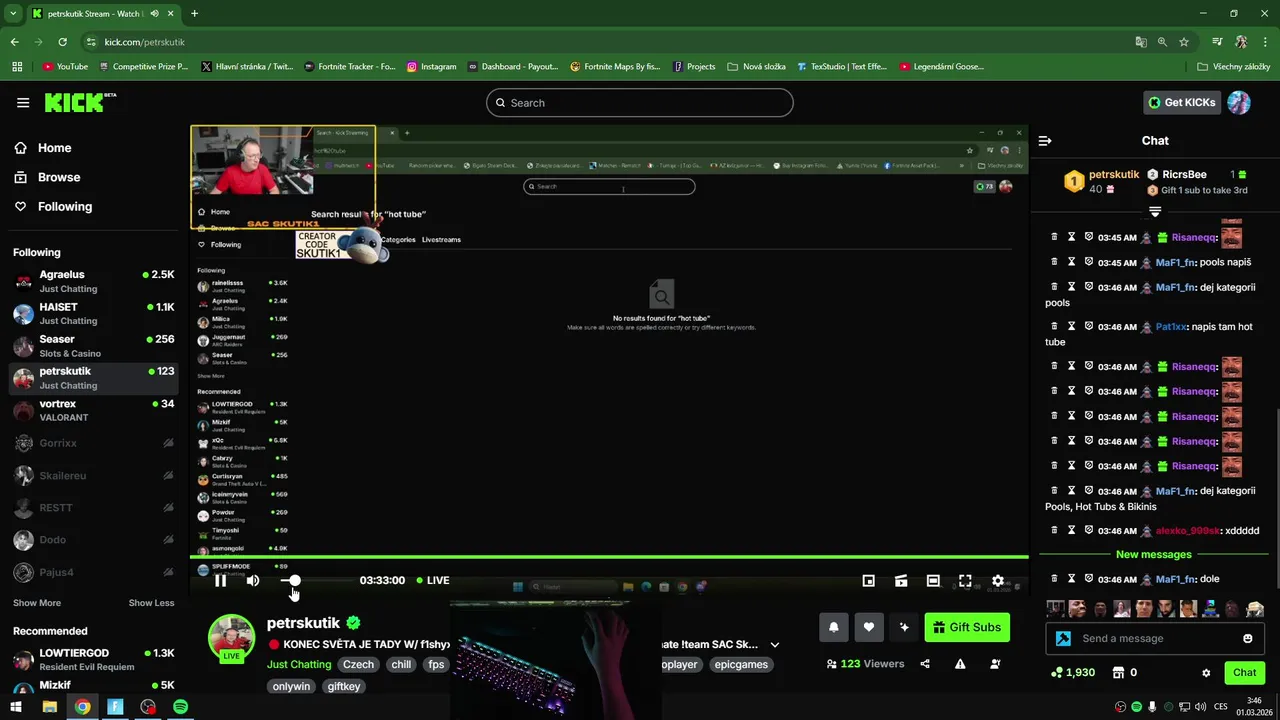
Task: Select the giftkey tag
Action: [x=344, y=686]
